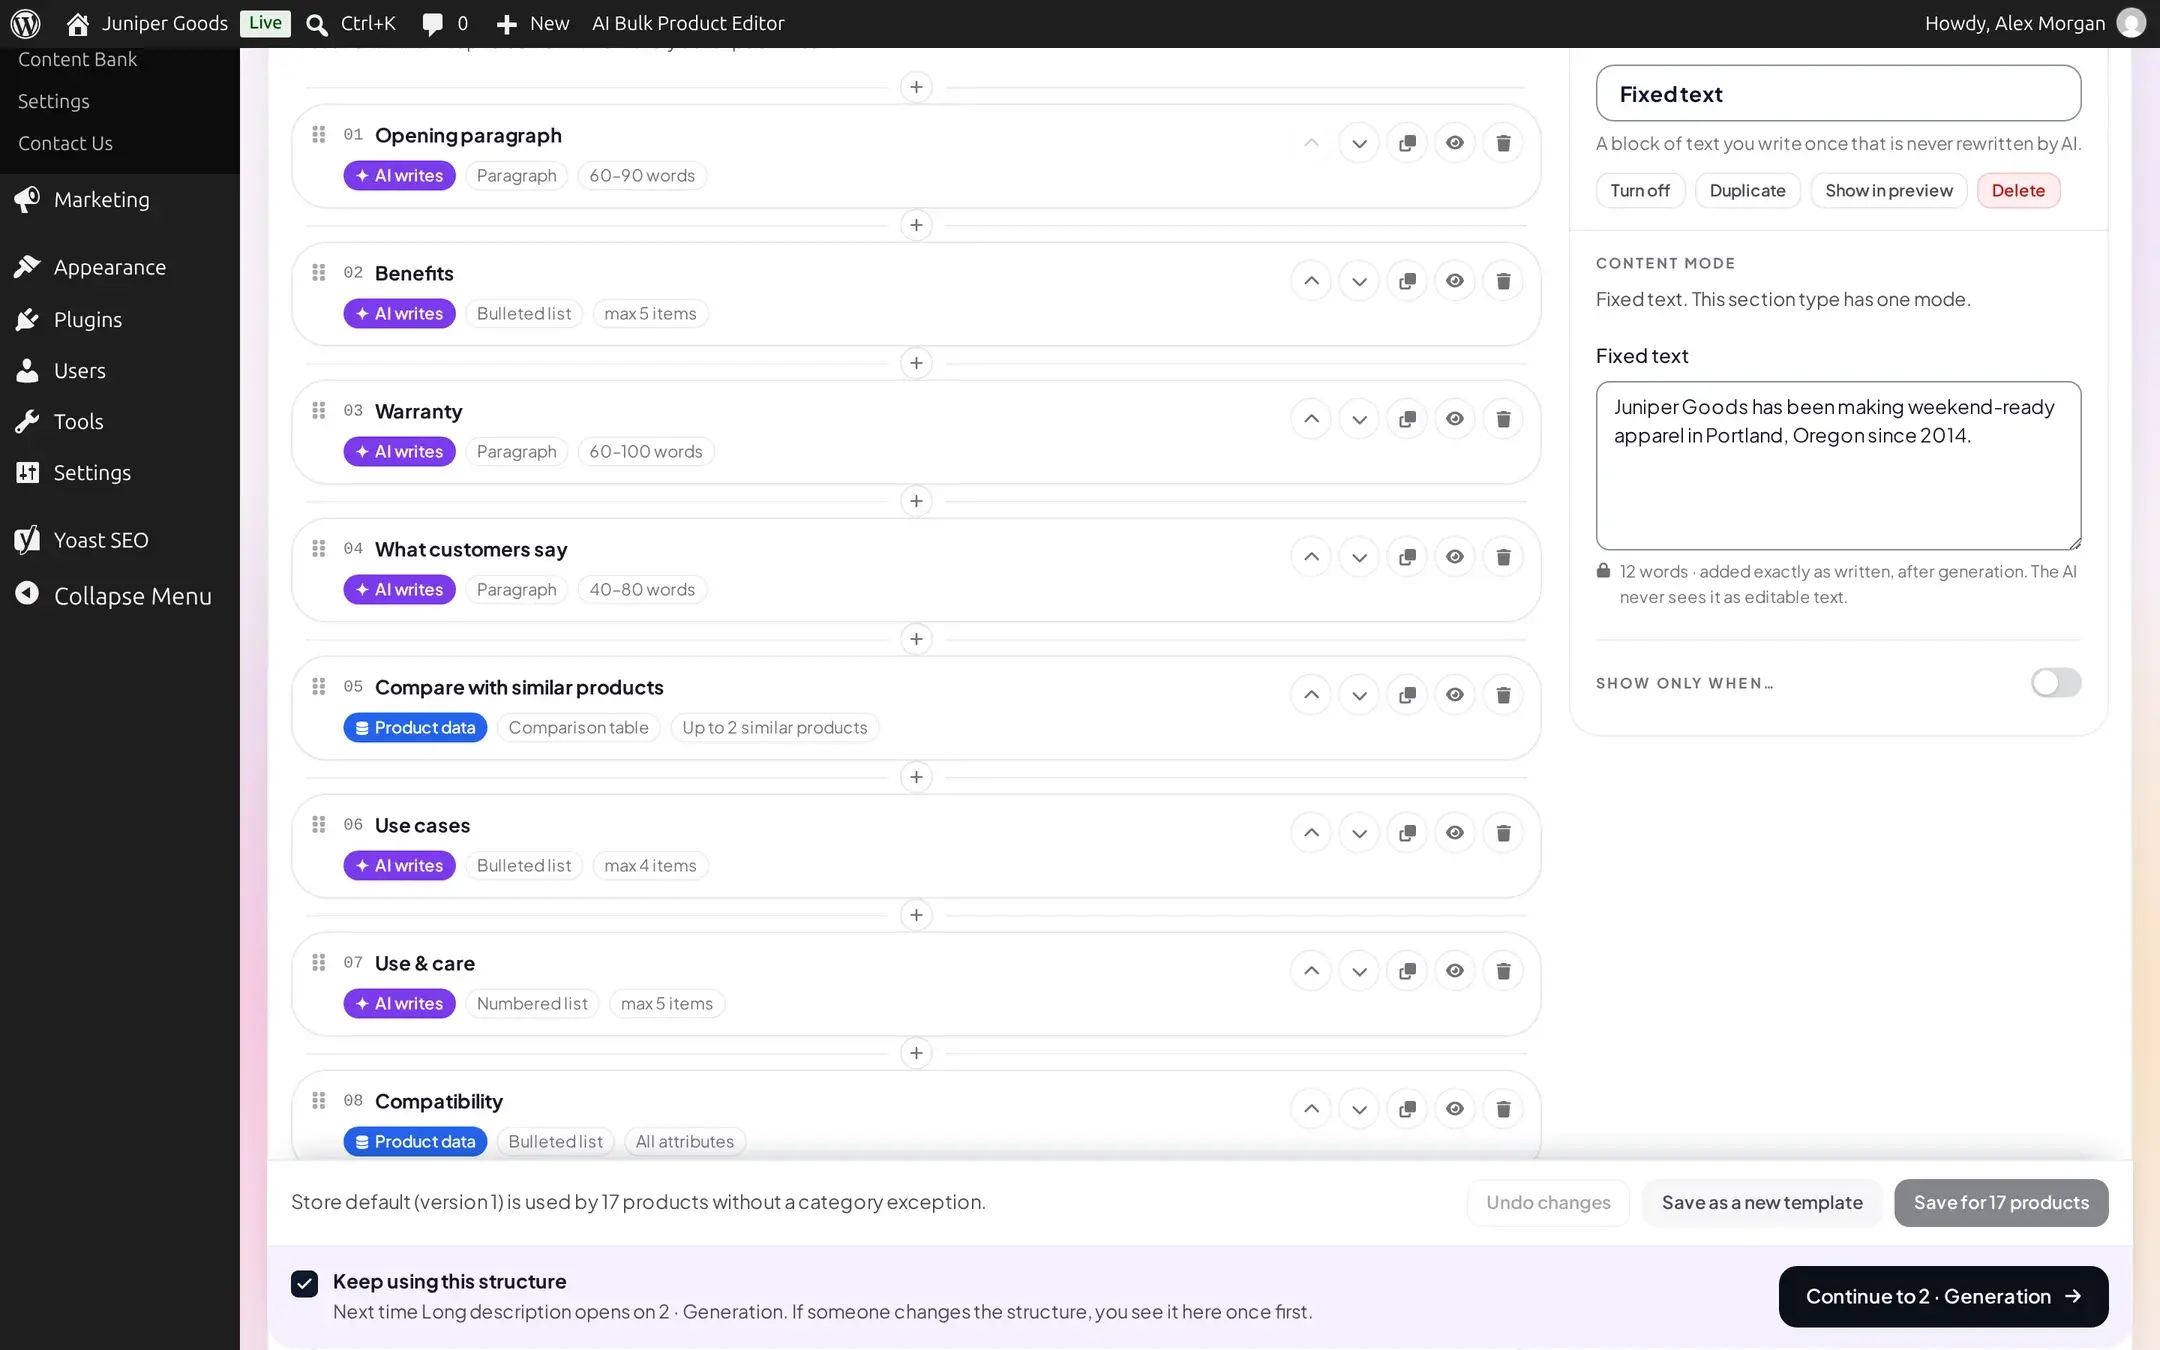
Task: Duplicate the Opening paragraph section
Action: [x=1407, y=143]
